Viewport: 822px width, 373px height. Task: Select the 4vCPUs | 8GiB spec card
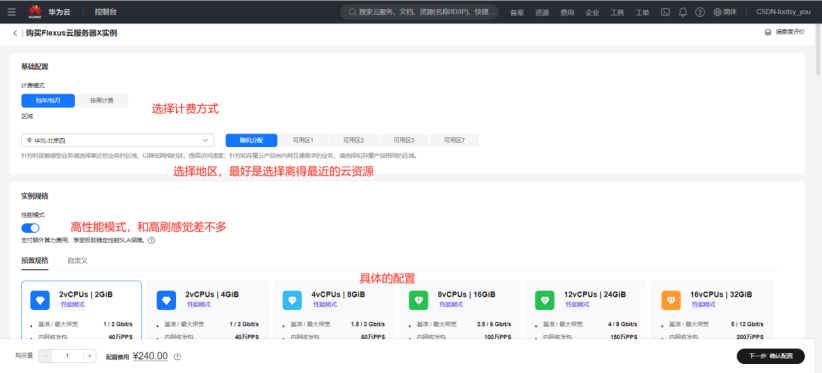click(x=334, y=311)
